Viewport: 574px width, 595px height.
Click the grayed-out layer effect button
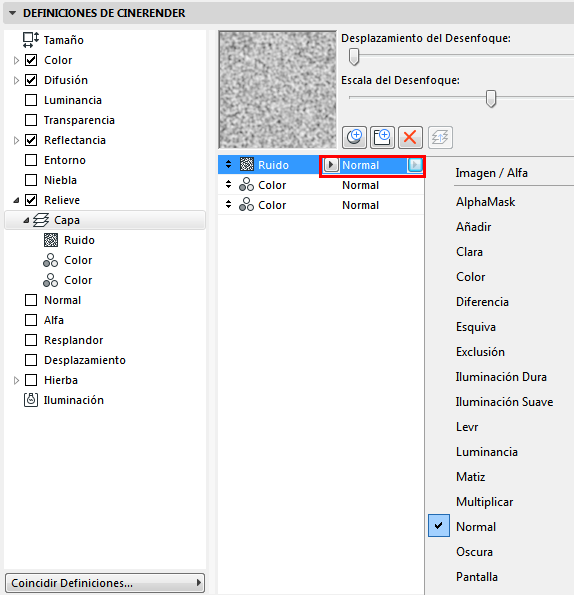440,137
